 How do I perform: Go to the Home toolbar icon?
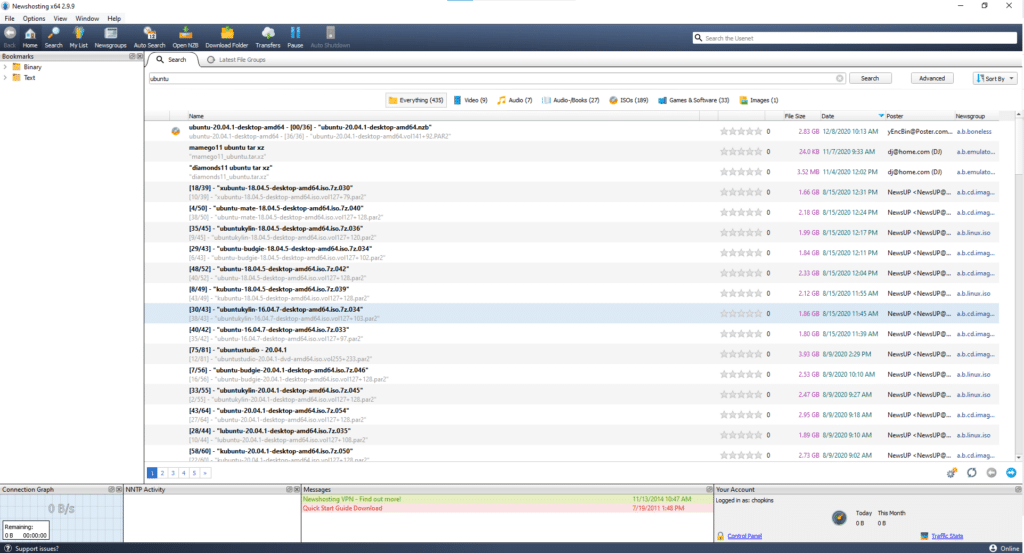(x=30, y=37)
